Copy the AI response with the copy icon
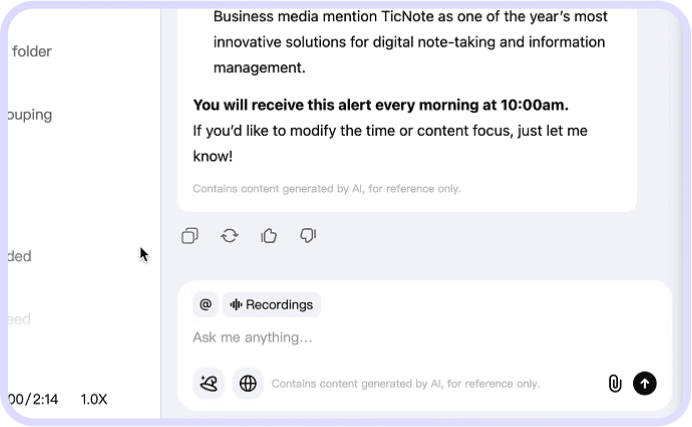Screen dimensions: 692x427 tap(190, 236)
